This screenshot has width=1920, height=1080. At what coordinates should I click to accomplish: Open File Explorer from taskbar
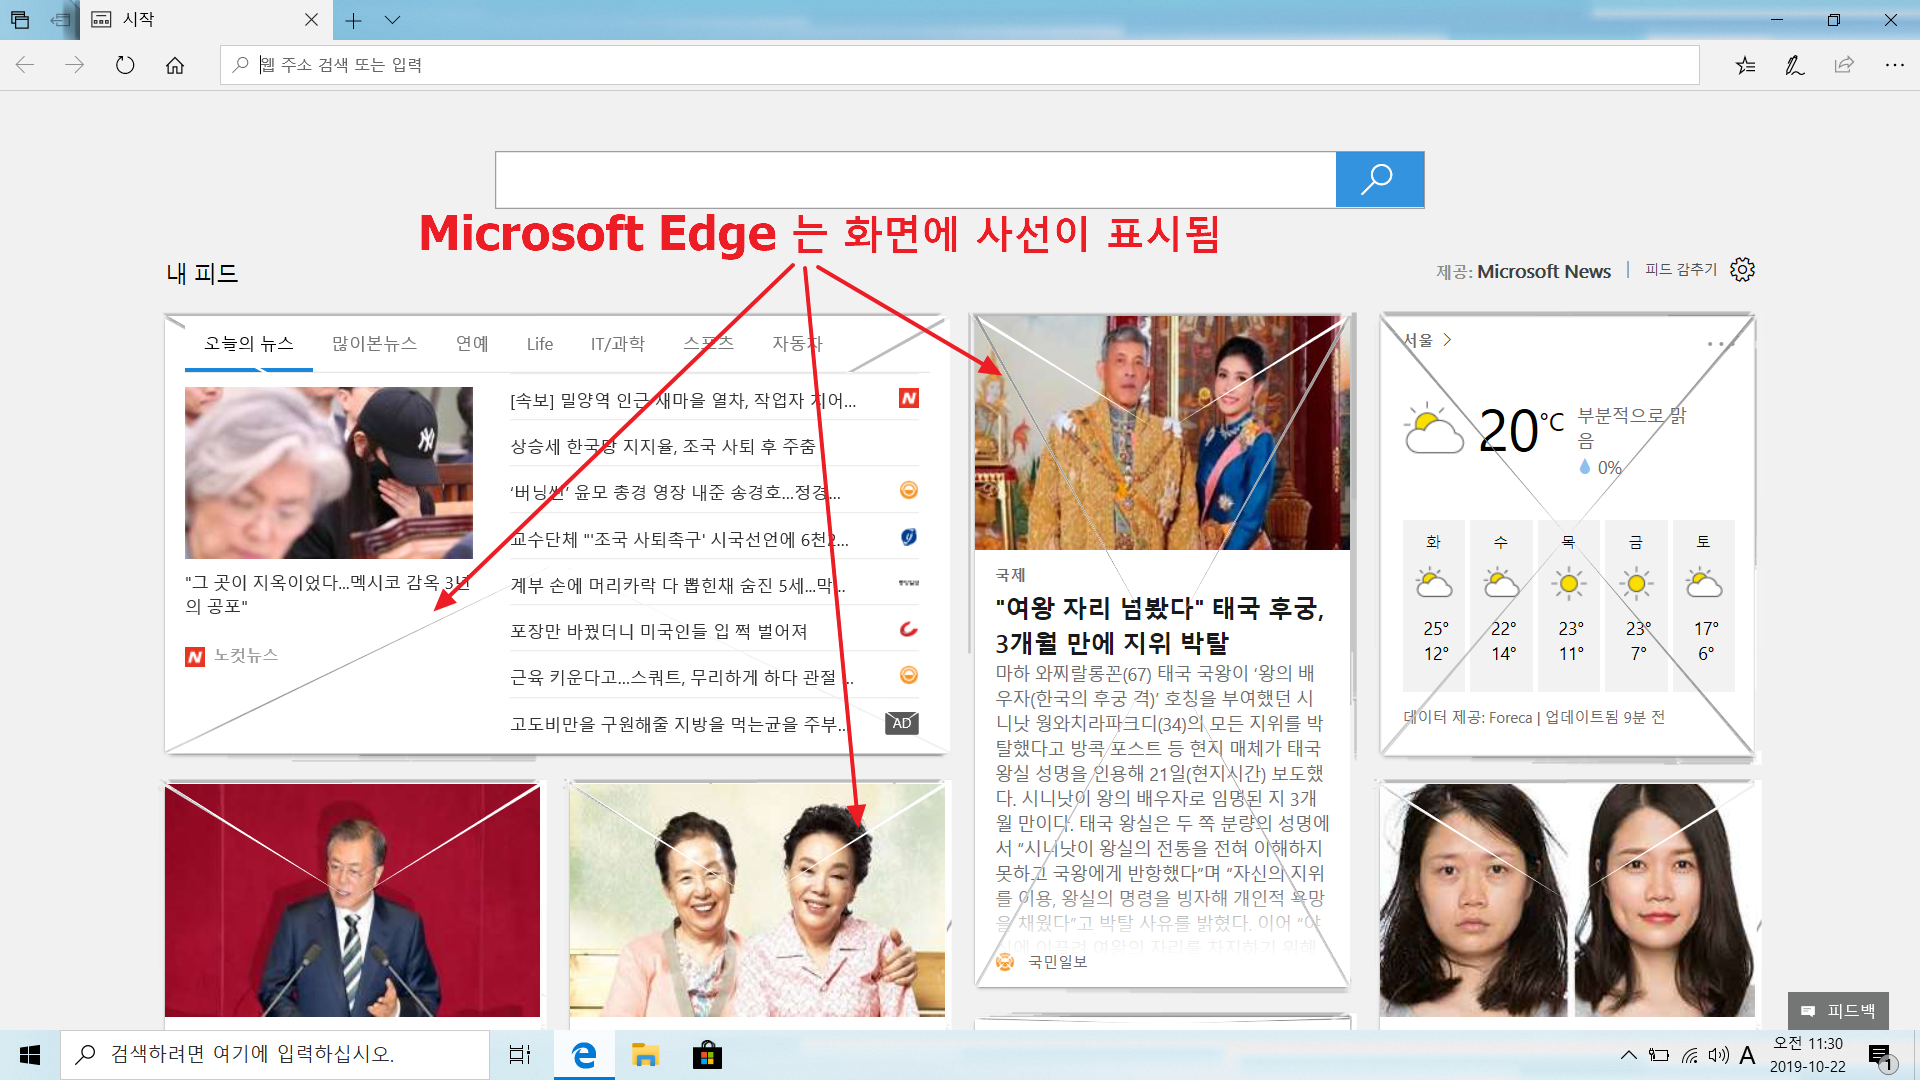pos(645,1055)
